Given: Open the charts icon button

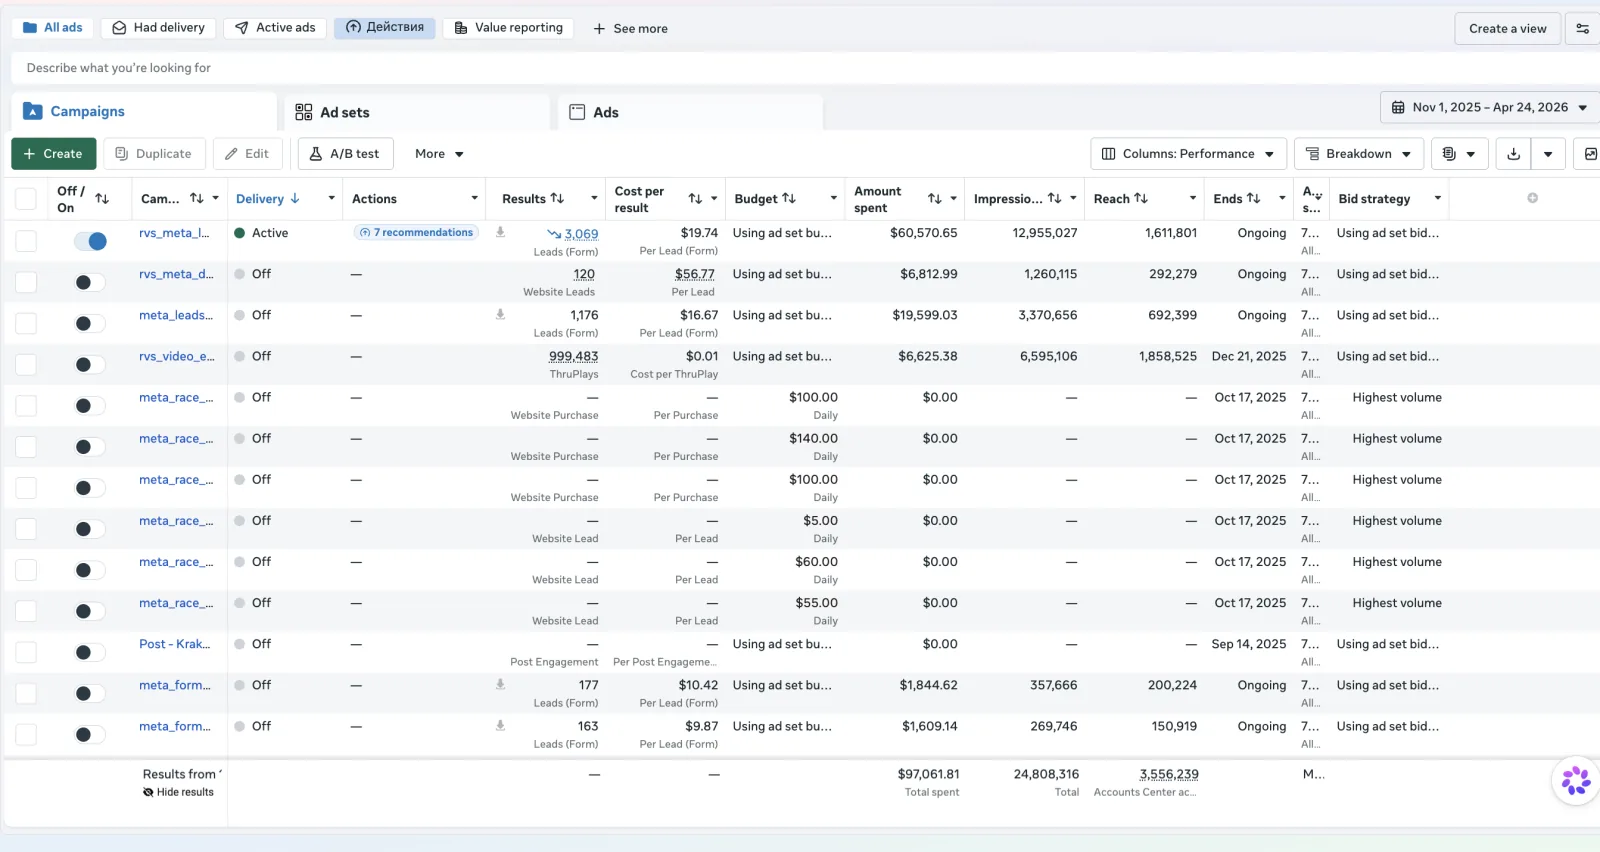Looking at the screenshot, I should pos(1590,154).
